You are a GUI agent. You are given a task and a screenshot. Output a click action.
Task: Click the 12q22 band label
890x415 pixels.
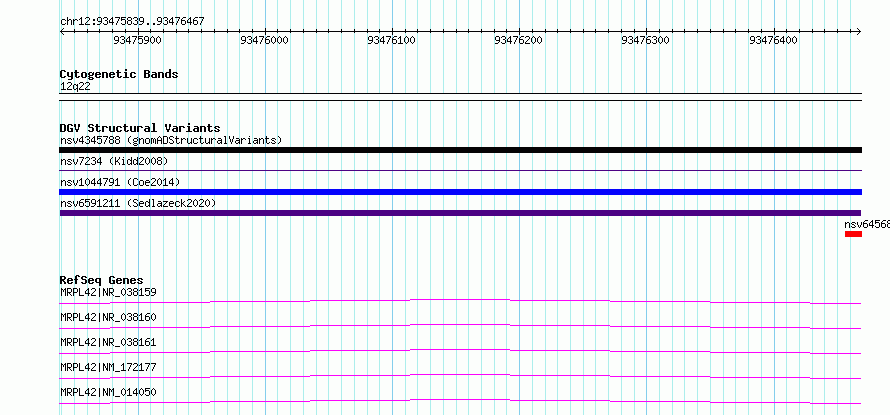click(75, 87)
